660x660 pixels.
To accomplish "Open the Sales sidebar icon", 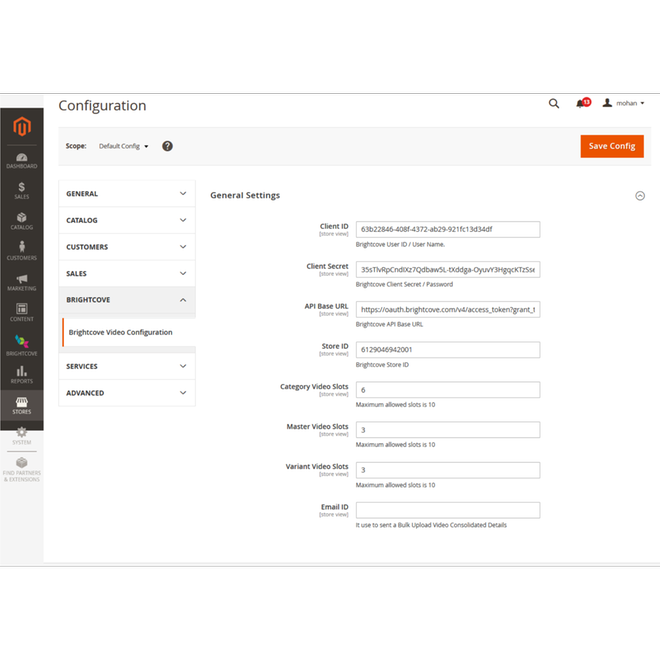I will 22,190.
